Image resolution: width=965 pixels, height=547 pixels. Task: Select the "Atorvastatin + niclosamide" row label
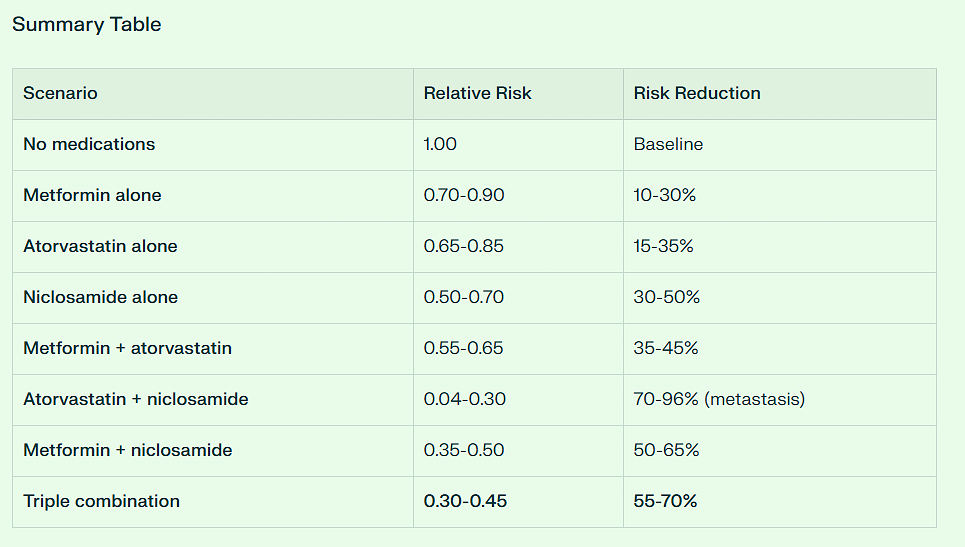pos(136,399)
